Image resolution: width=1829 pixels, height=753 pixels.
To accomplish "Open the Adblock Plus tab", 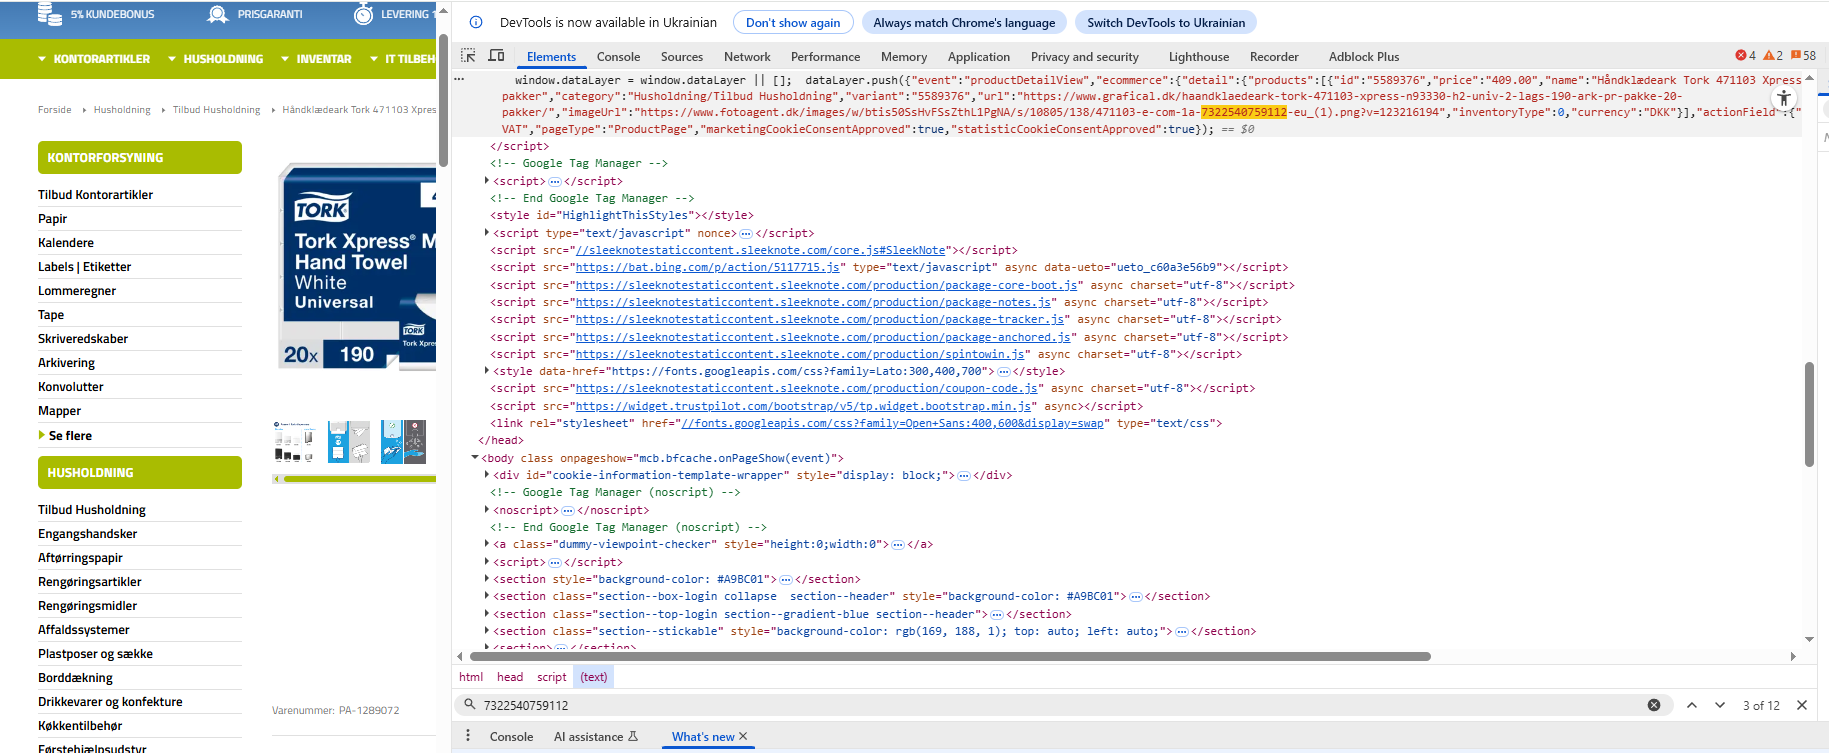I will (1364, 57).
